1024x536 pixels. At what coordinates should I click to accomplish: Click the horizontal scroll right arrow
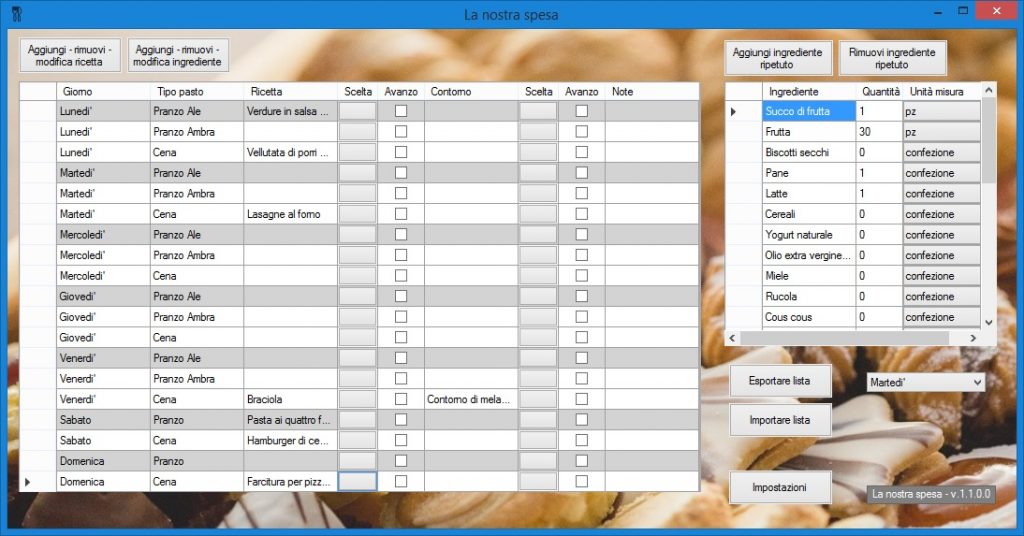pos(974,338)
